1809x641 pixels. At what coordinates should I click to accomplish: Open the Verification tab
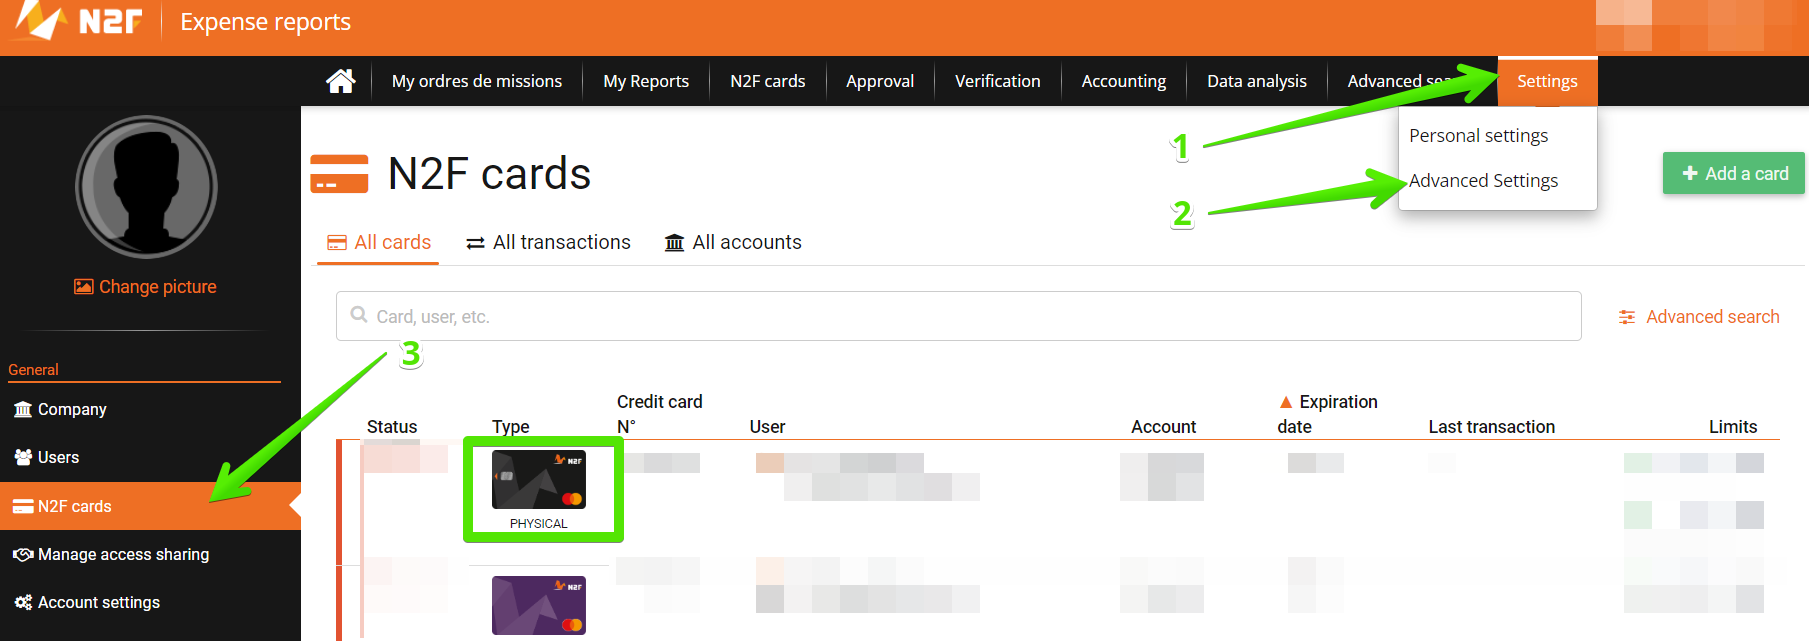pos(998,81)
